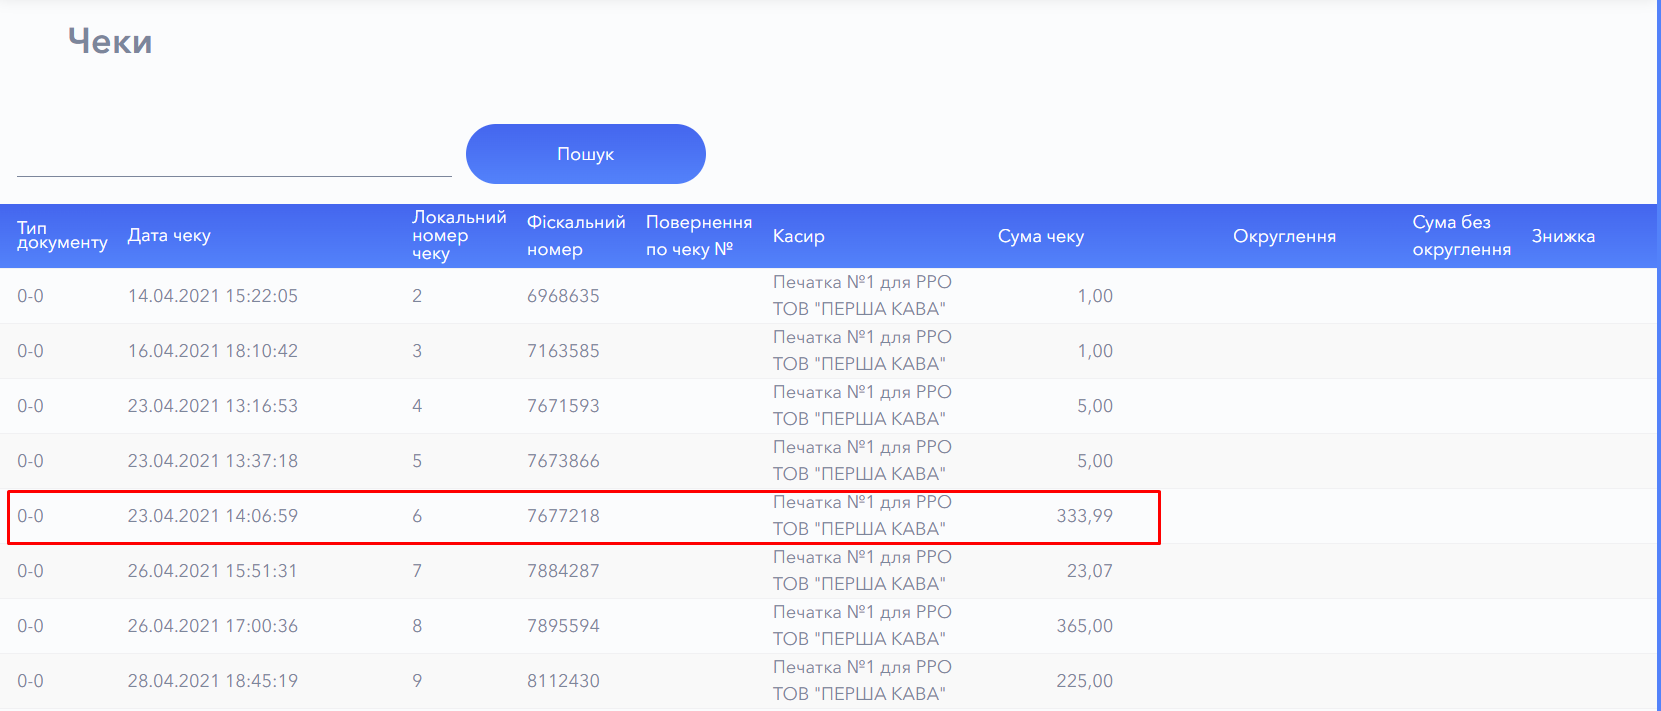1661x711 pixels.
Task: Click the Тип документу column header
Action: 61,235
